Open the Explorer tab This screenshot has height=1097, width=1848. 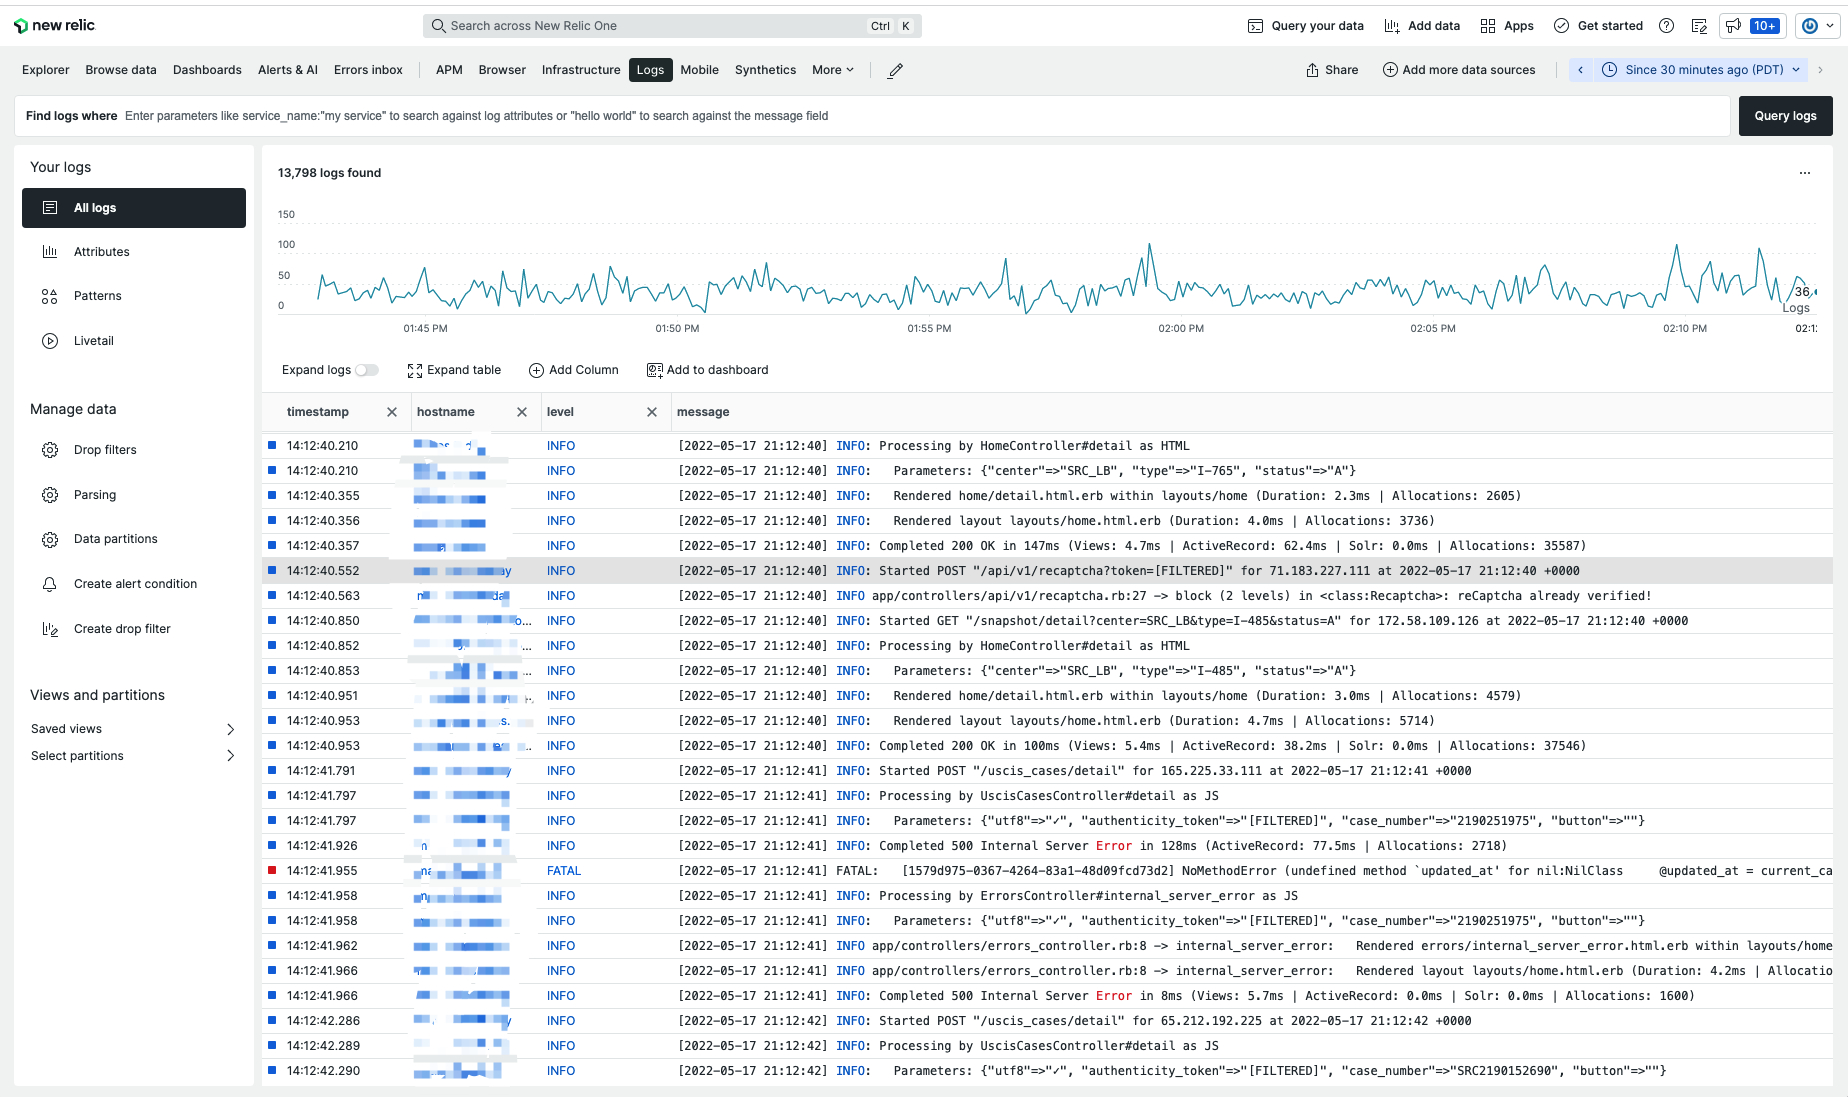[46, 70]
